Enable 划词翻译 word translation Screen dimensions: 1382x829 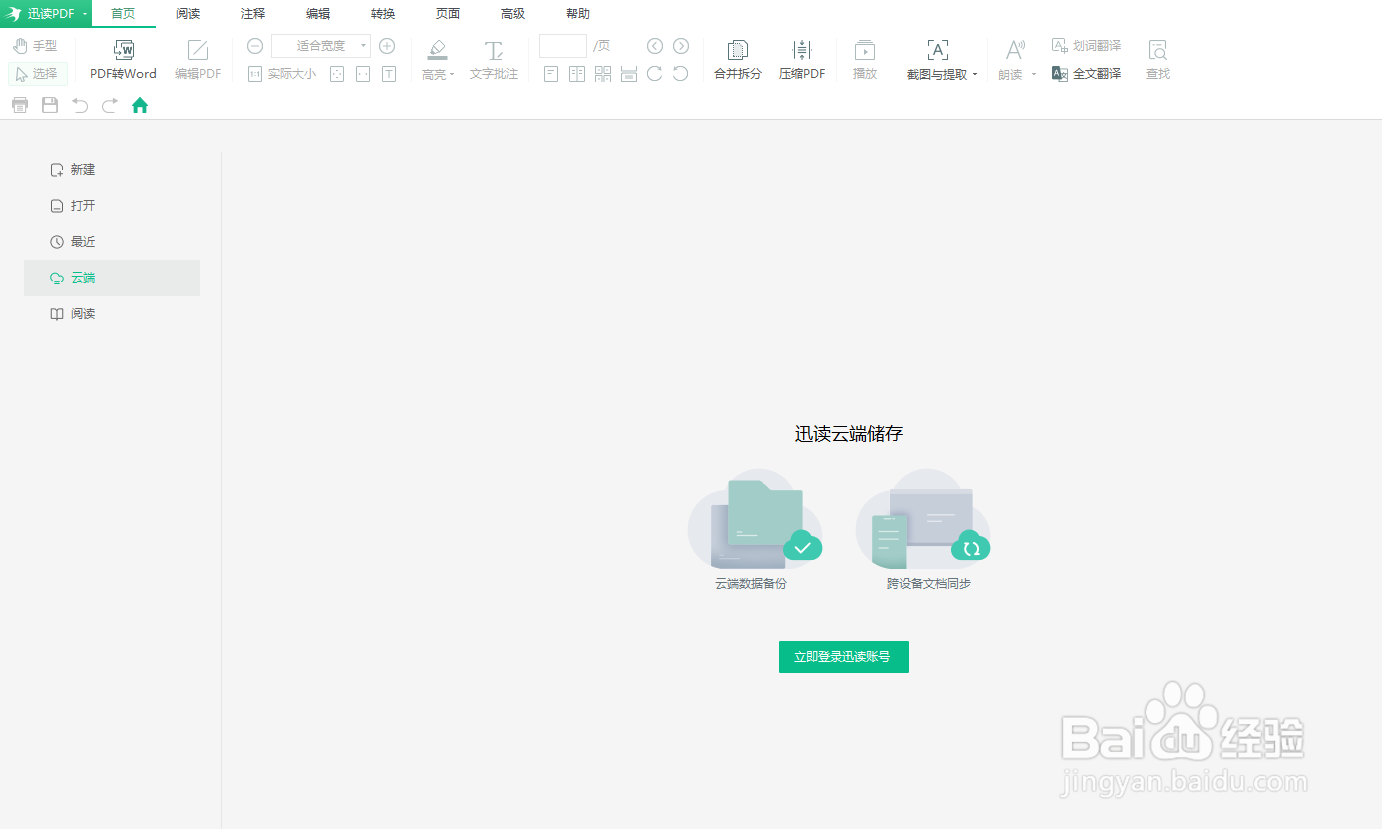tap(1087, 46)
